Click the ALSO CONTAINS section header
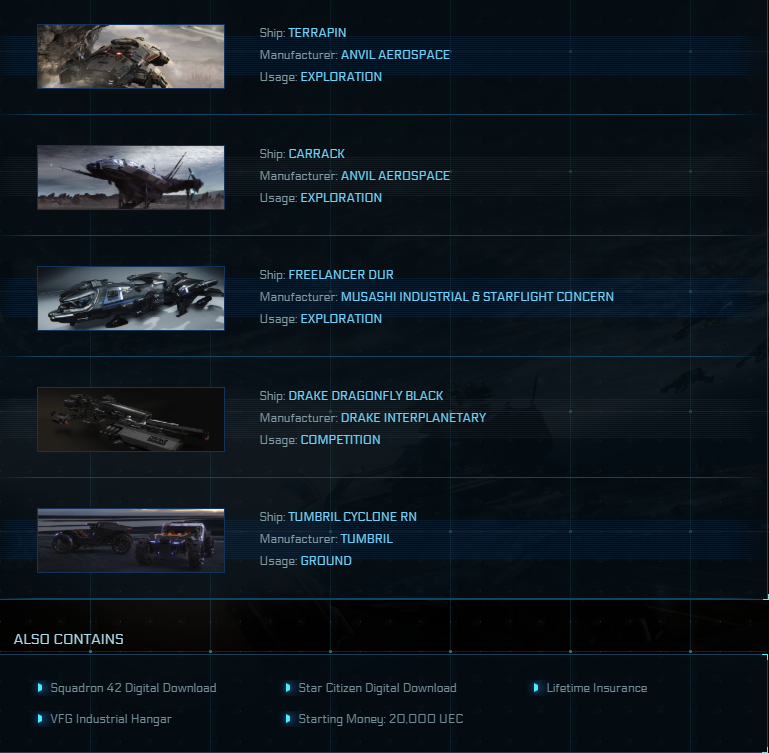Viewport: 769px width, 753px height. pyautogui.click(x=69, y=639)
